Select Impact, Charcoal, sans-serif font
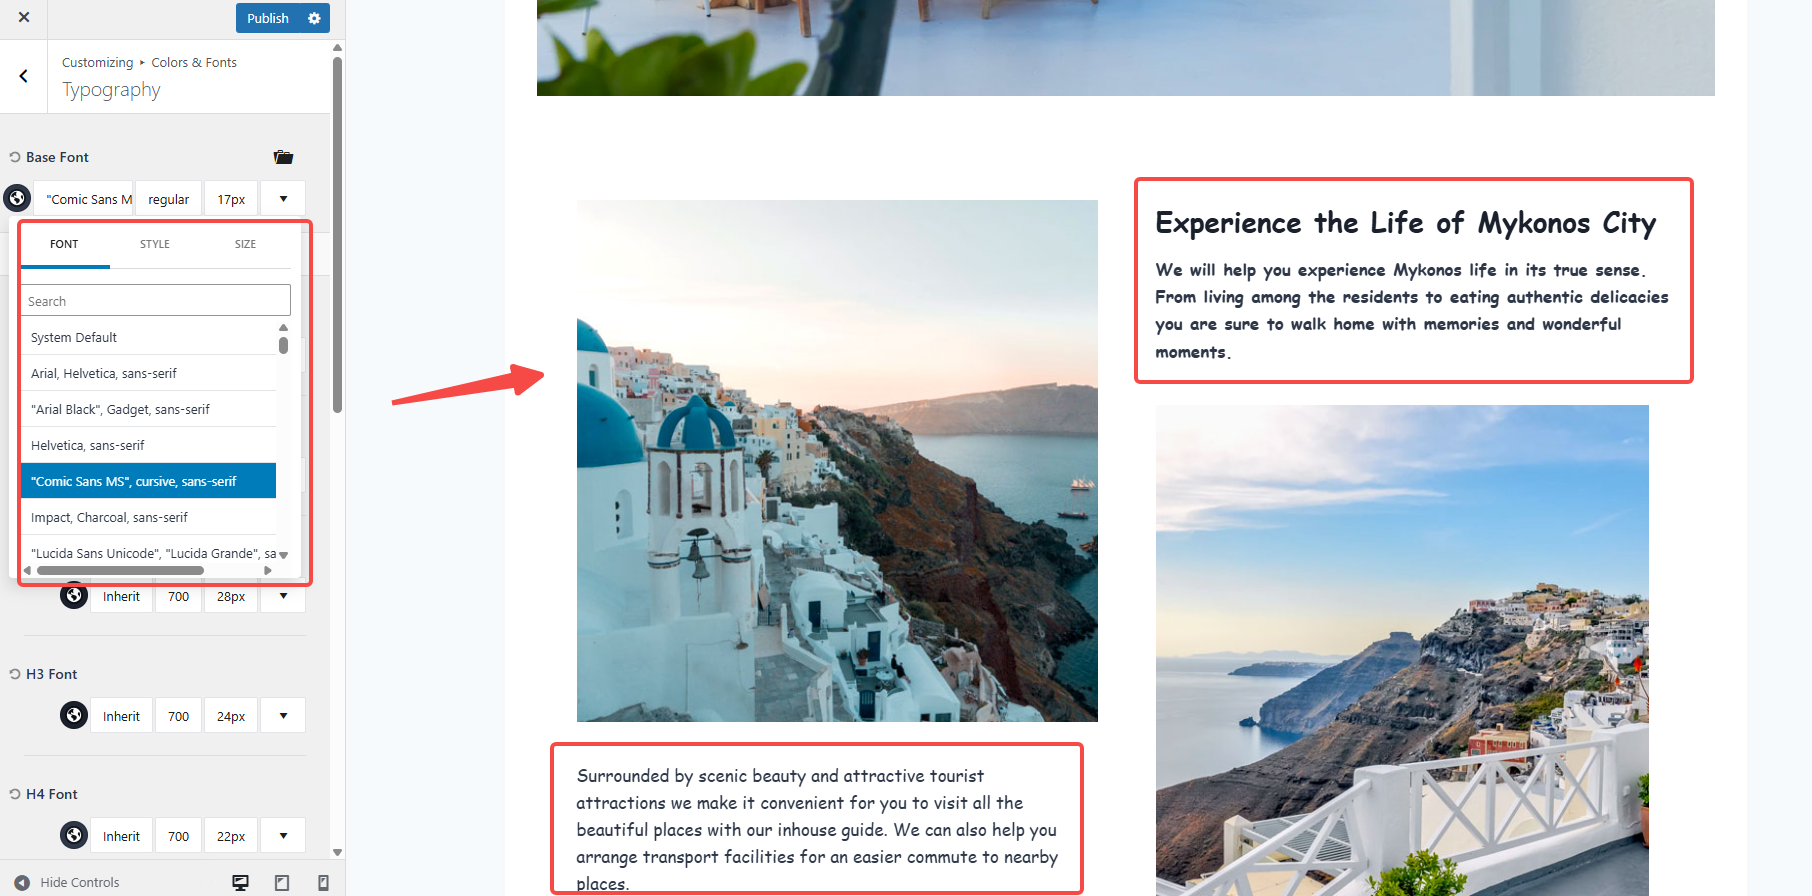Image resolution: width=1812 pixels, height=896 pixels. (149, 517)
